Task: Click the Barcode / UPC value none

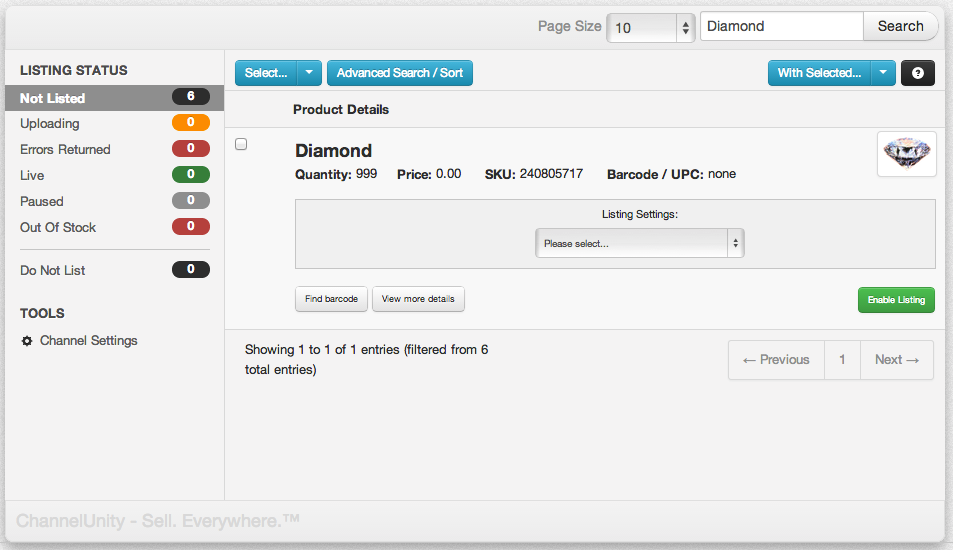Action: coord(722,174)
